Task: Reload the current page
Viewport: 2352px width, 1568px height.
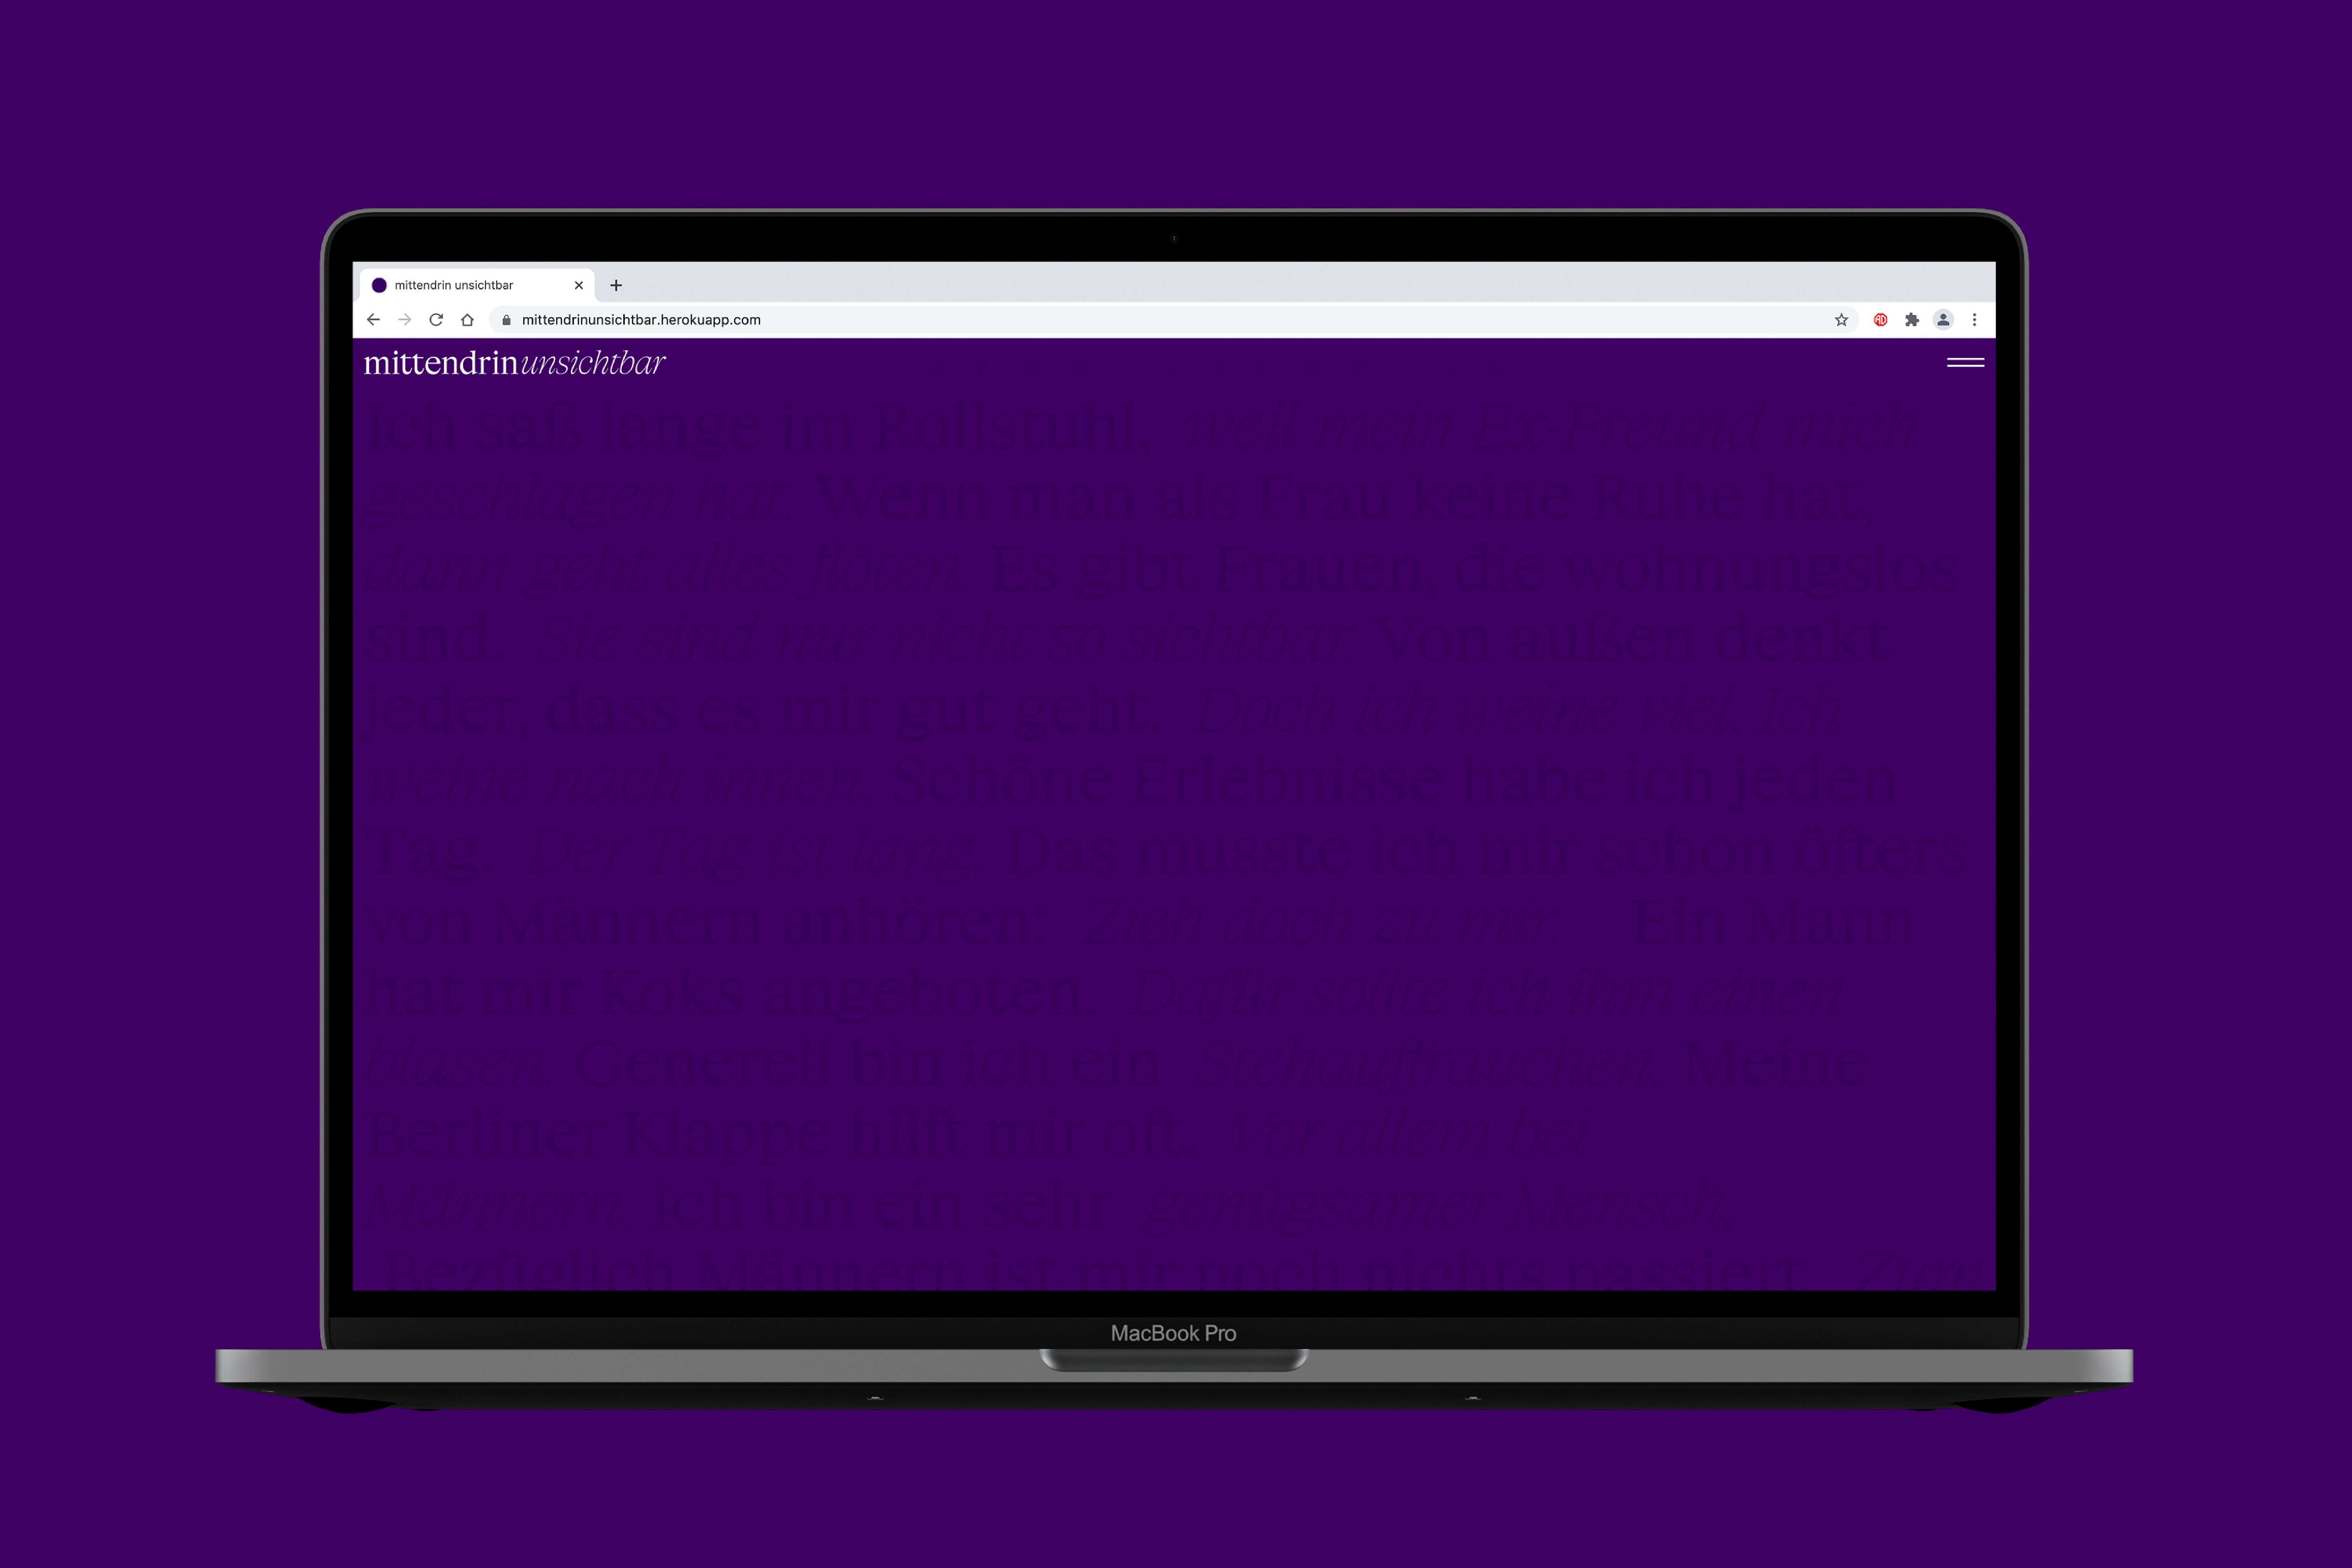Action: tap(436, 320)
